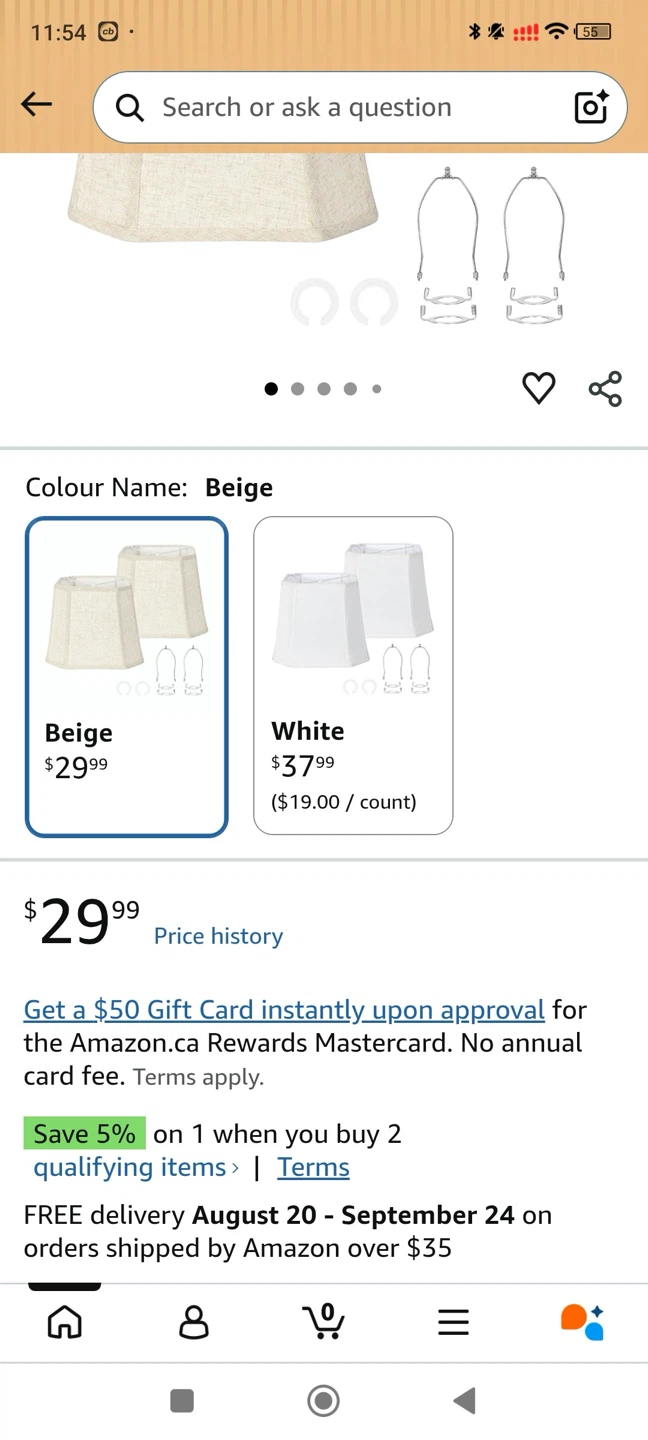This screenshot has height=1440, width=648.
Task: Open account profile tab
Action: pos(194,1322)
